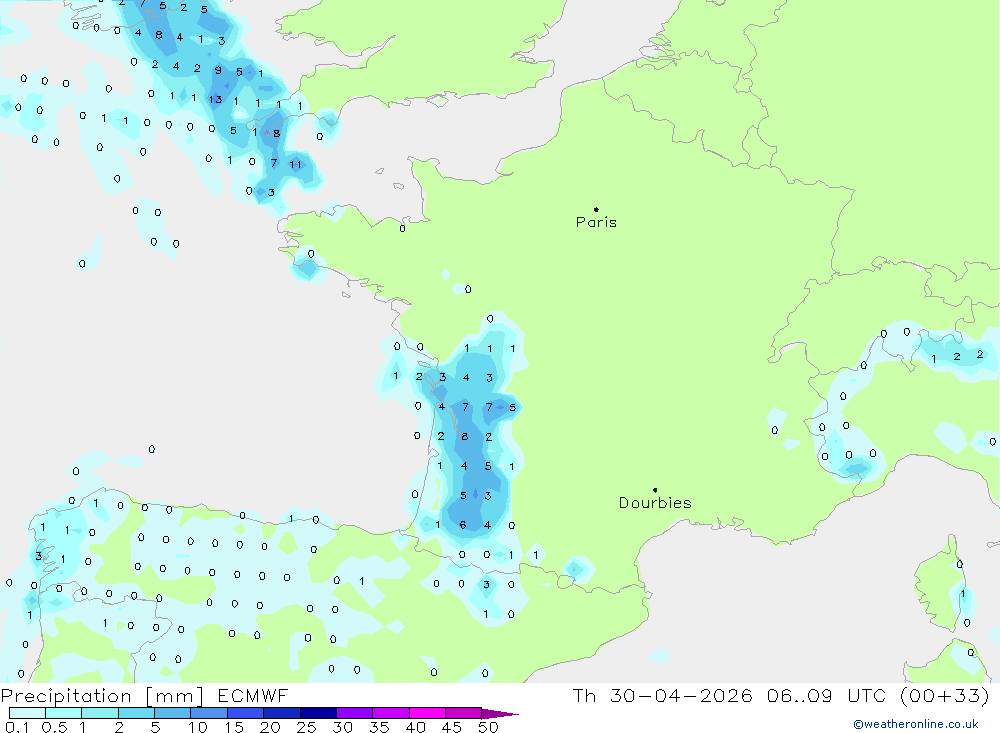Select the palest cyan 0.1–0.5 legend swatch
Image resolution: width=1000 pixels, height=733 pixels.
click(x=27, y=713)
